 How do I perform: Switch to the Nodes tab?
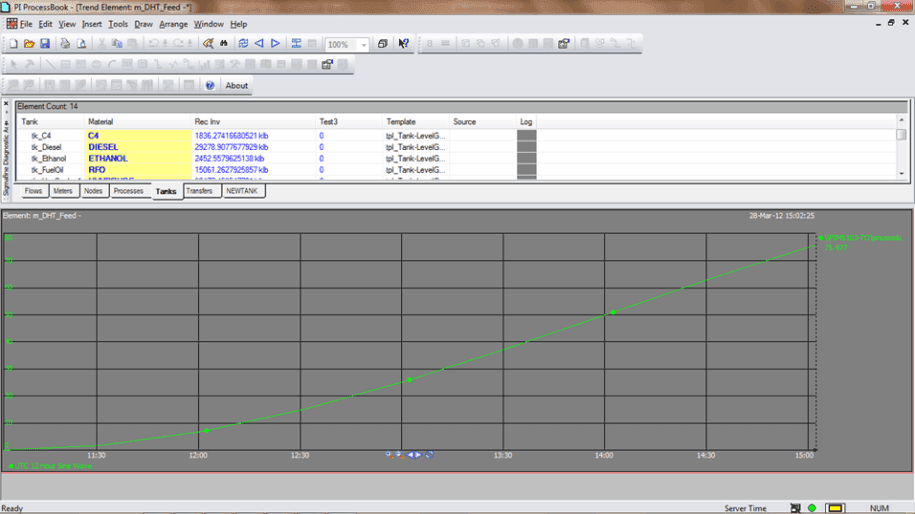point(93,191)
